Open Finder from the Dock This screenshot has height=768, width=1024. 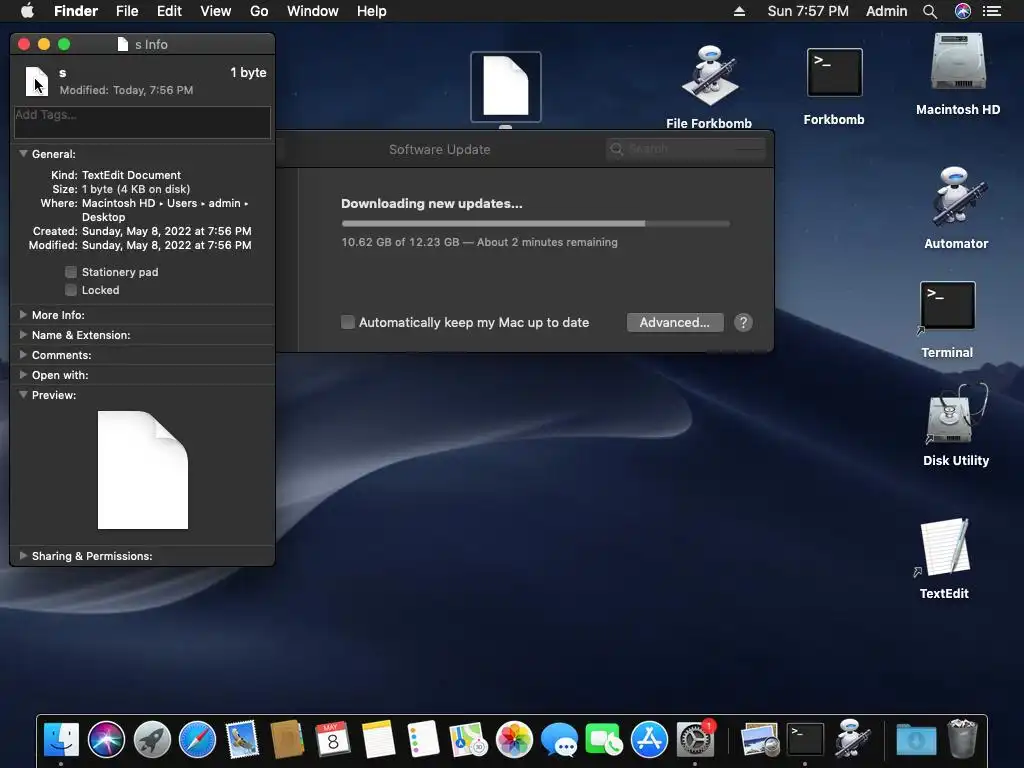(x=61, y=740)
